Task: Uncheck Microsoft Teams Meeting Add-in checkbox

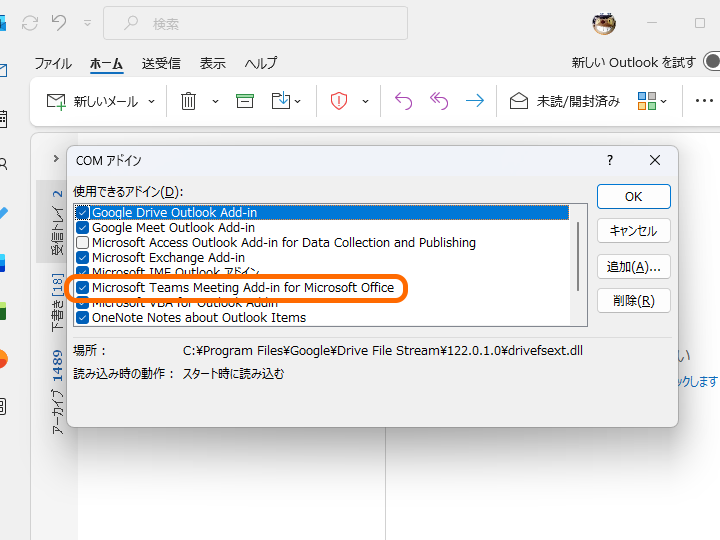Action: (82, 287)
